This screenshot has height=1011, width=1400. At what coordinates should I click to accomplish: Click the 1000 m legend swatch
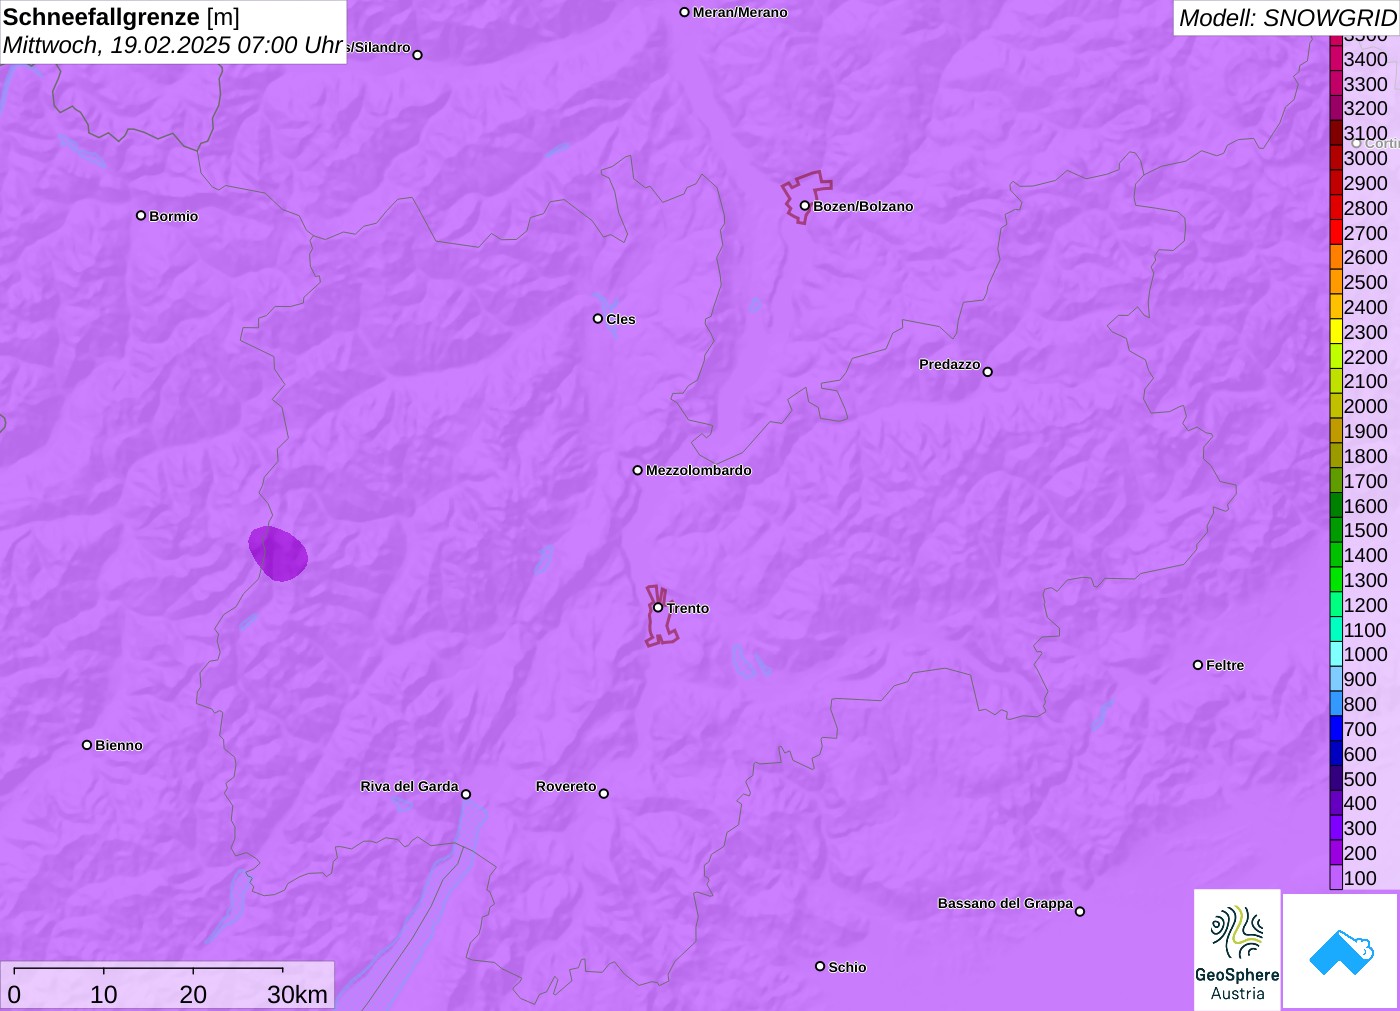(x=1336, y=654)
